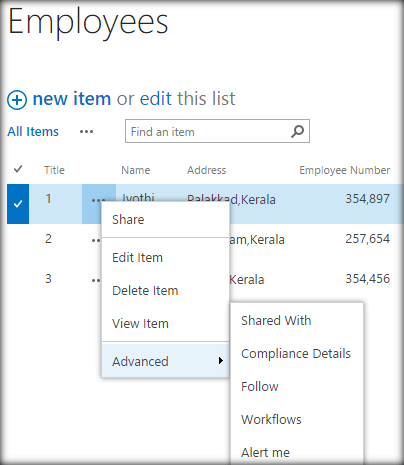This screenshot has height=465, width=404.
Task: Open ellipsis menu for row 3
Action: [x=96, y=280]
